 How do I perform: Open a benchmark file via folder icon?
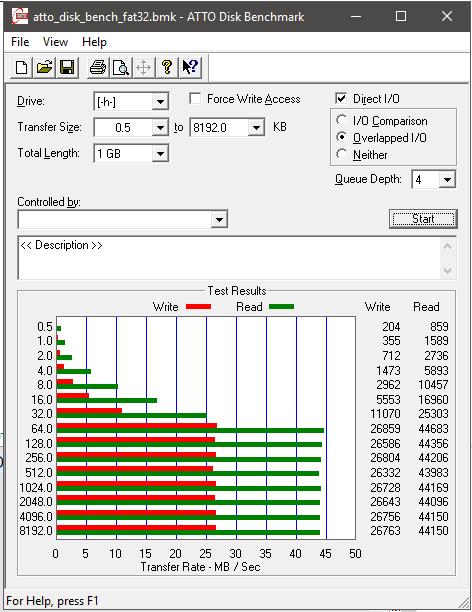click(44, 68)
